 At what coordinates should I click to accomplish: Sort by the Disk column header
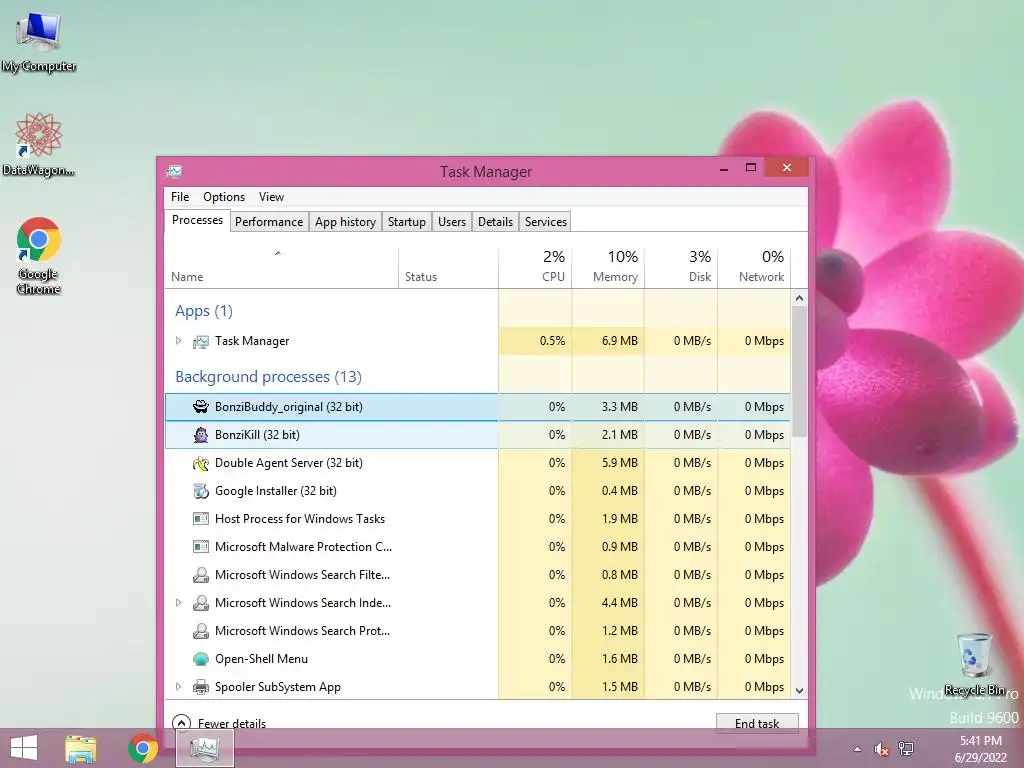[681, 268]
